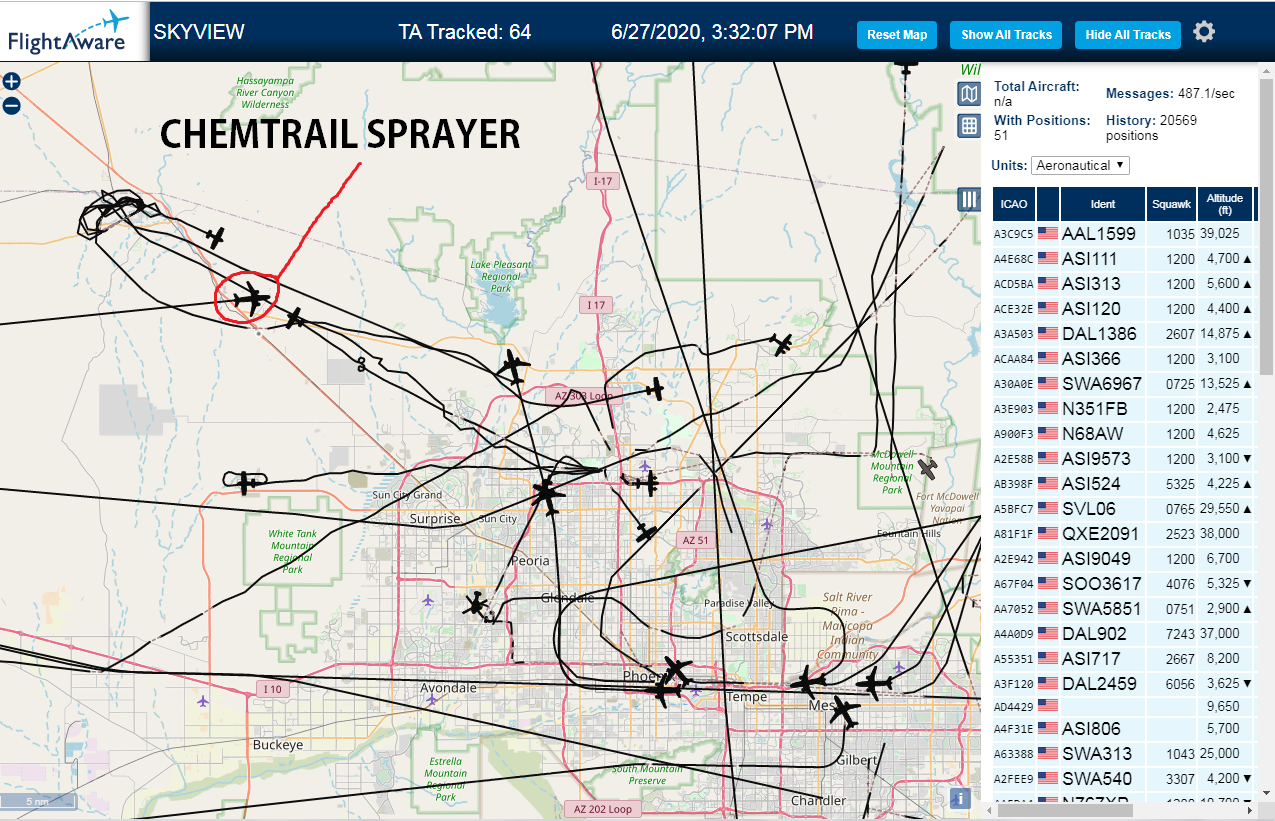Select the SWA6967 aircraft row
1275x821 pixels.
[1123, 383]
